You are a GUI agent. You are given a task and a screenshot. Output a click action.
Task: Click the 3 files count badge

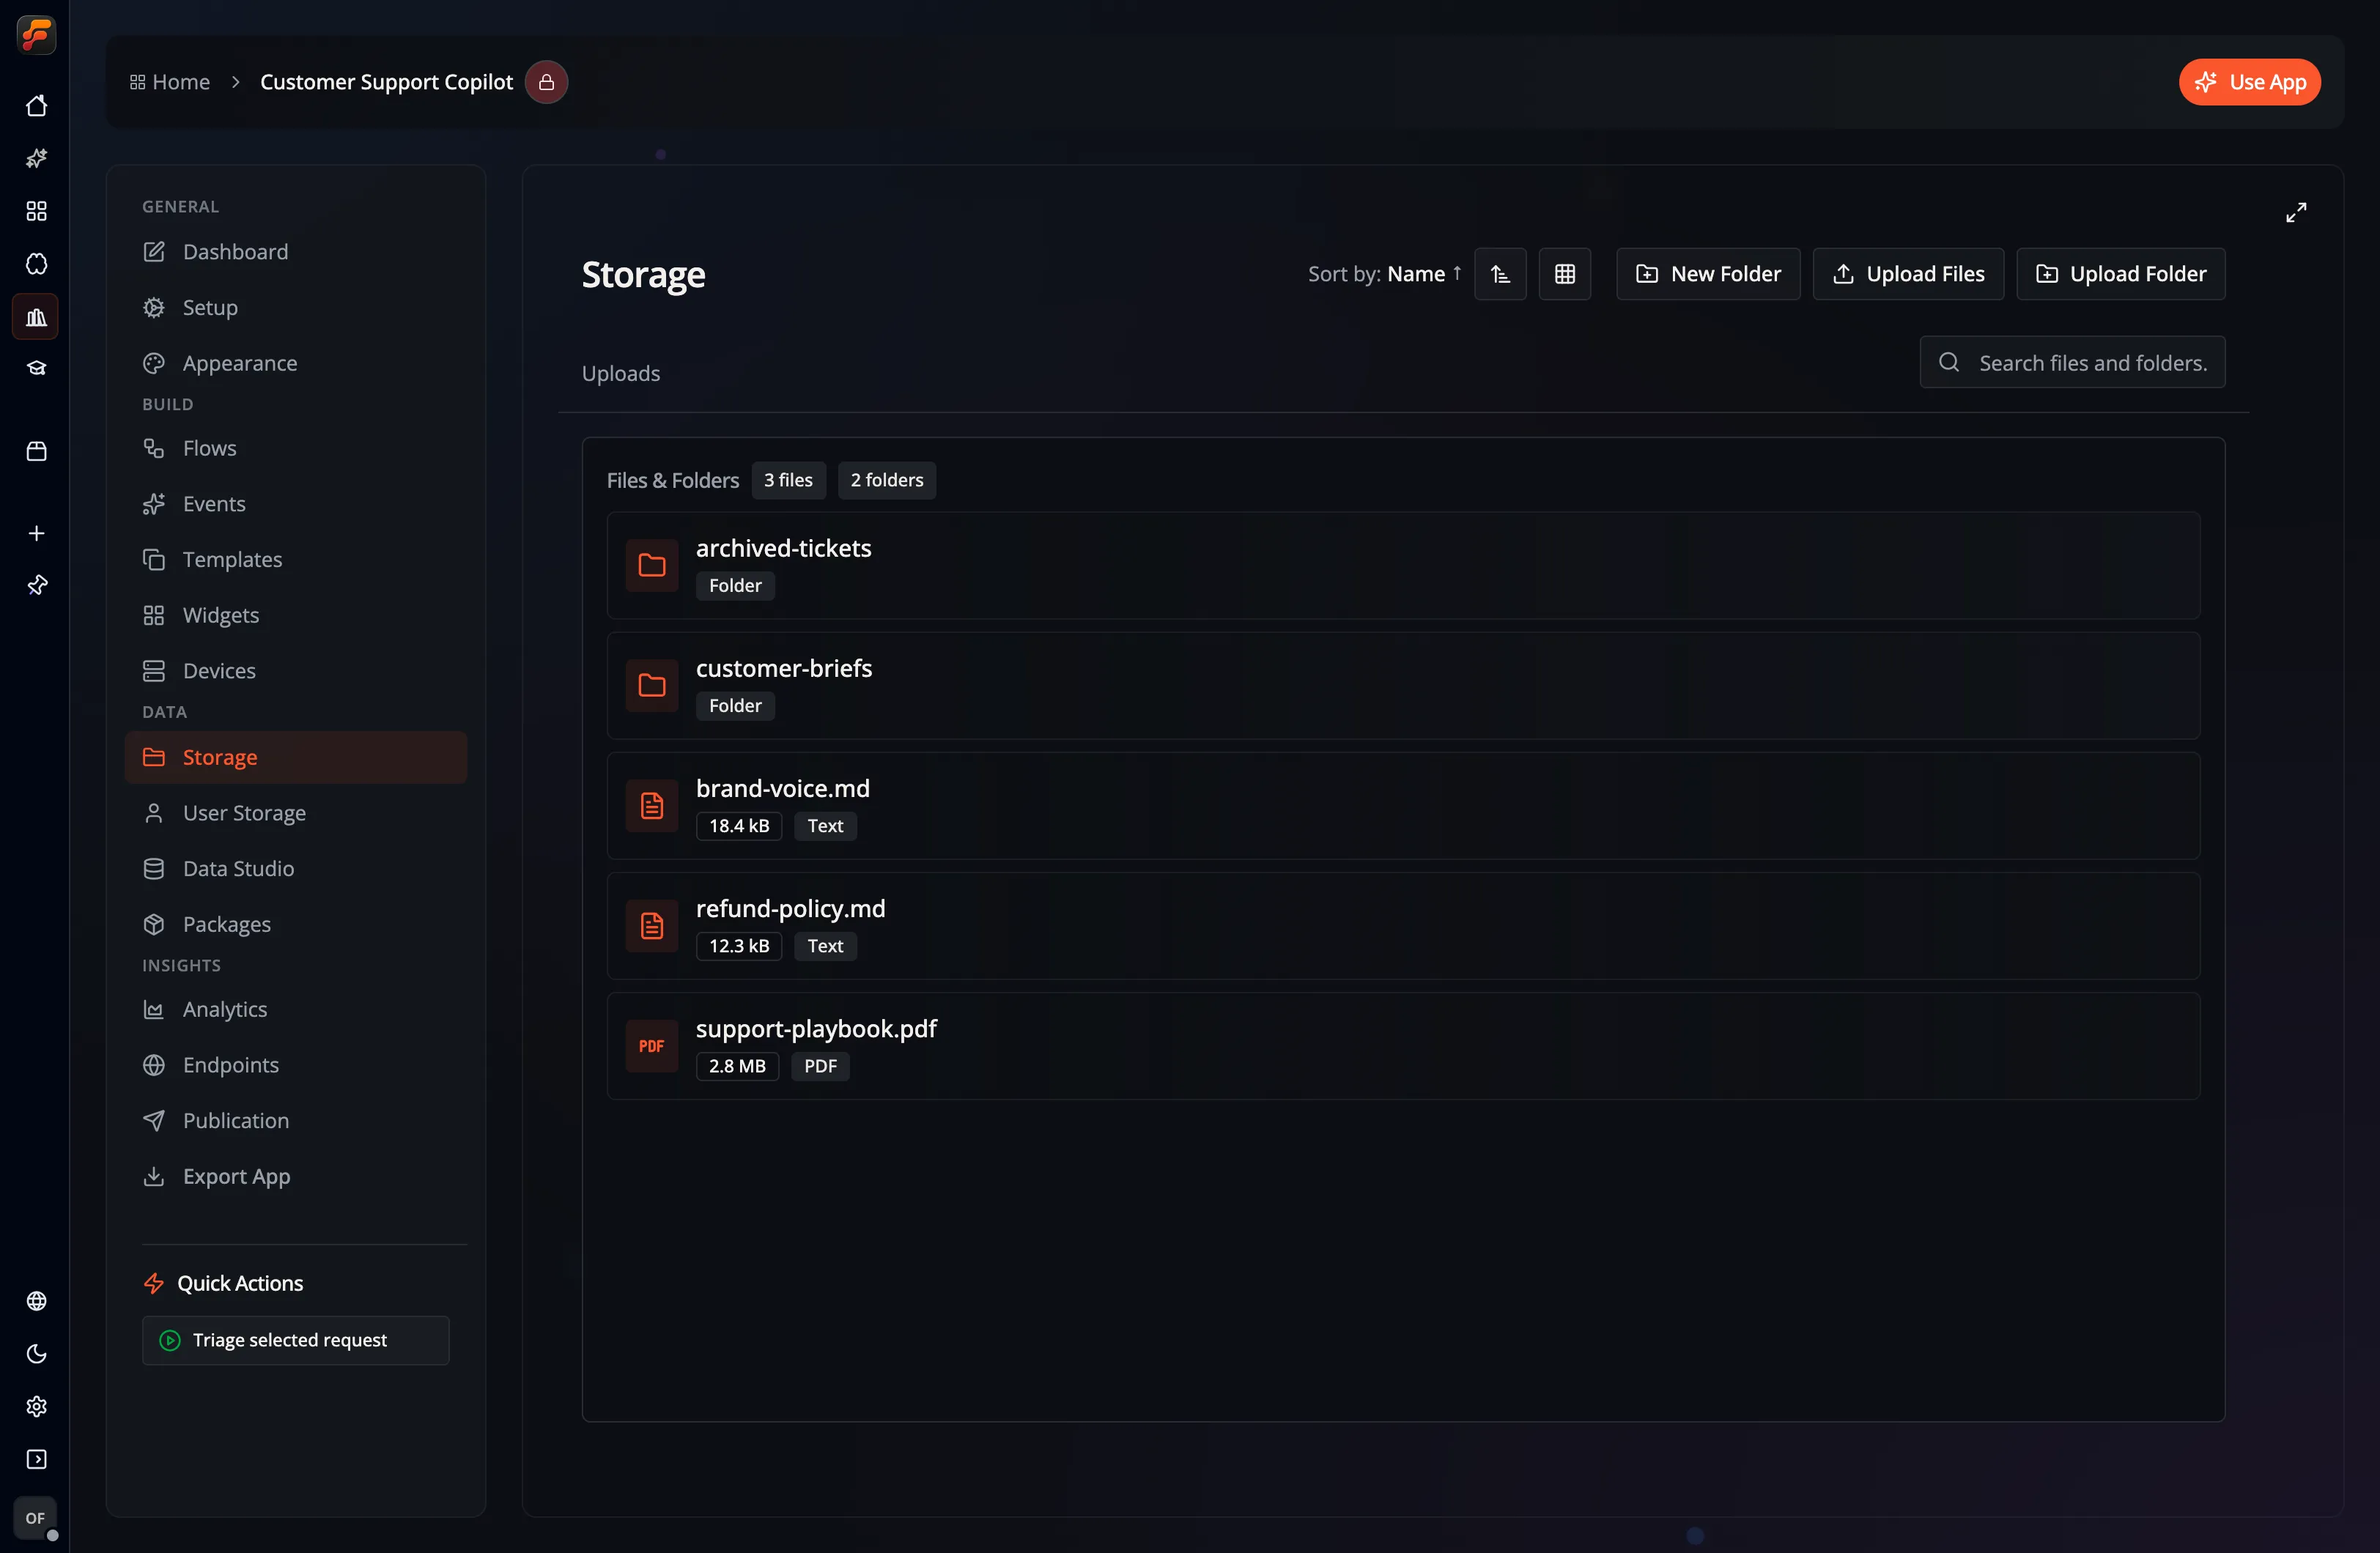click(x=788, y=480)
